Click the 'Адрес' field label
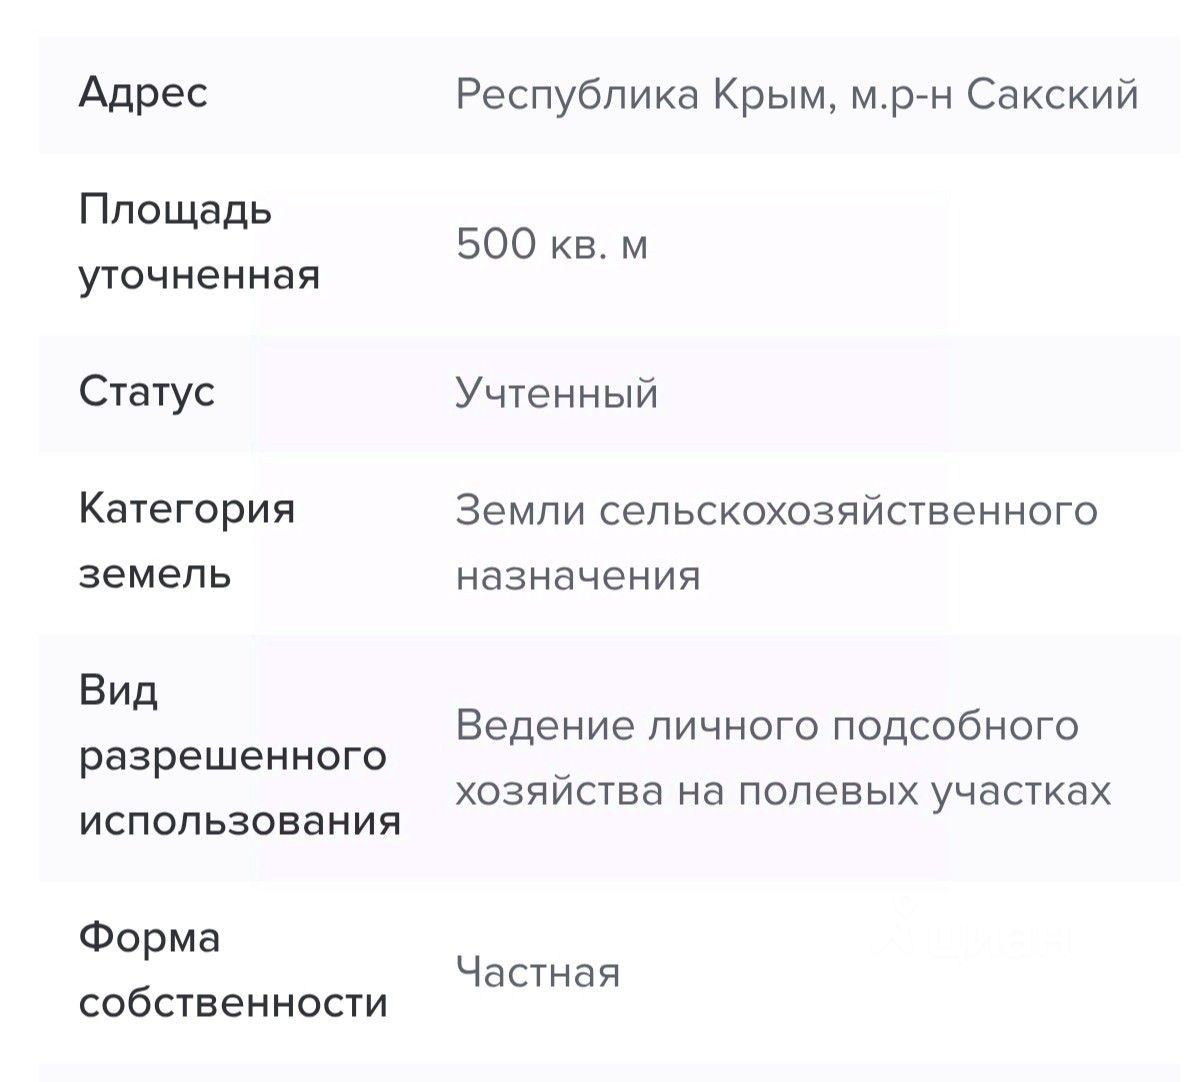 [x=143, y=93]
